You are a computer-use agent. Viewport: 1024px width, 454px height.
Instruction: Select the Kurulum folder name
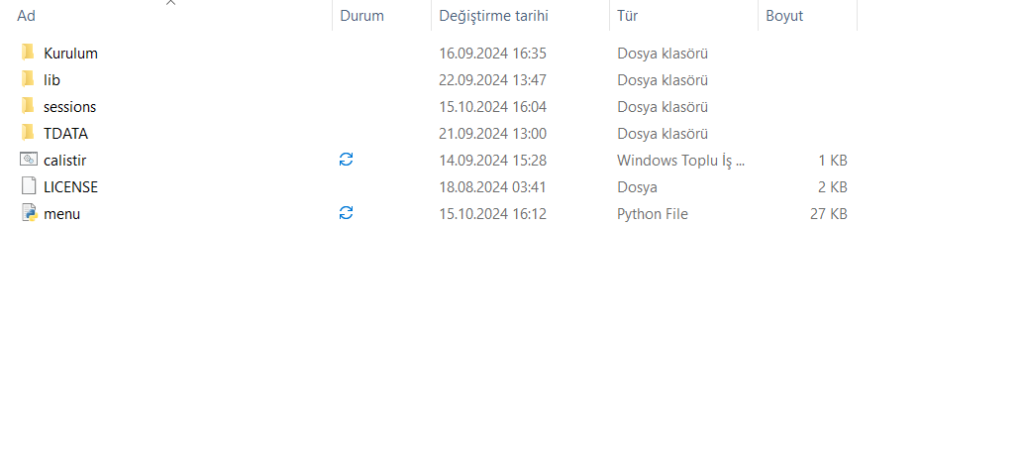[70, 53]
